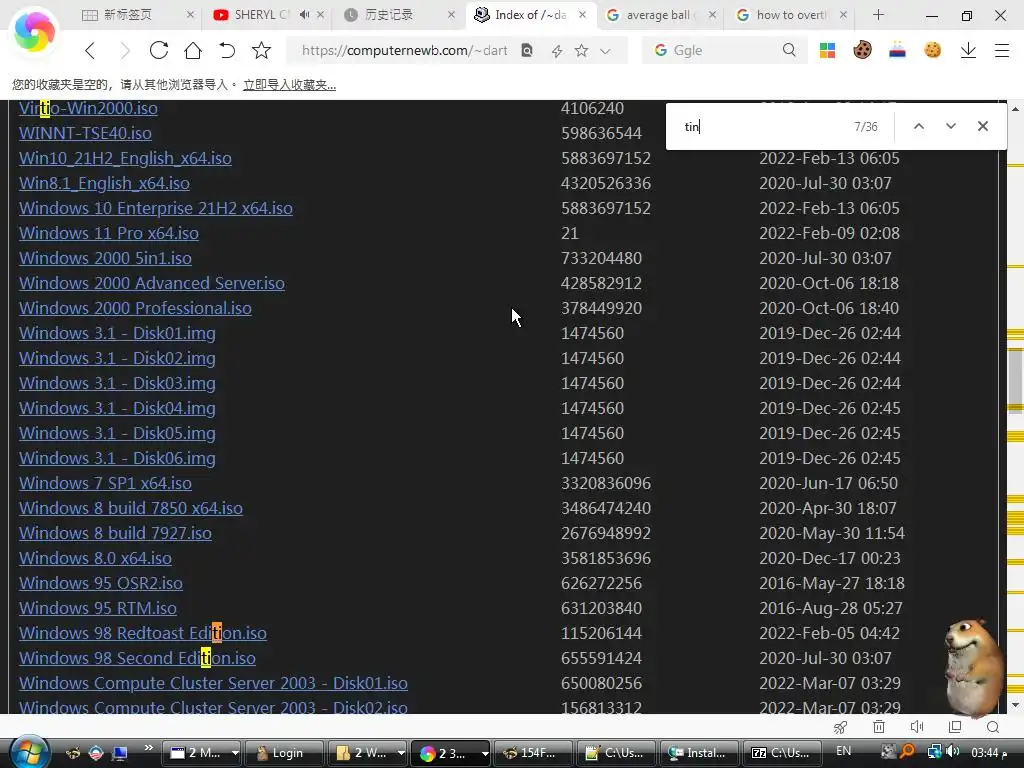1024x768 pixels.
Task: Open the browser home page
Action: click(x=193, y=50)
